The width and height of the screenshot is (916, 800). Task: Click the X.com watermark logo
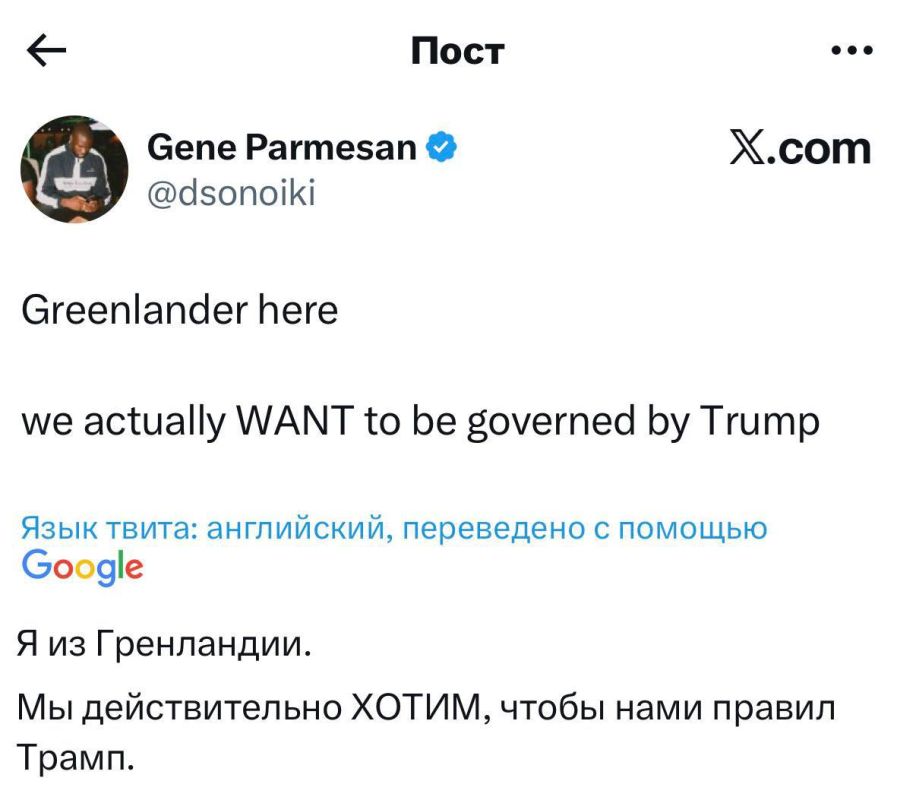click(x=800, y=148)
